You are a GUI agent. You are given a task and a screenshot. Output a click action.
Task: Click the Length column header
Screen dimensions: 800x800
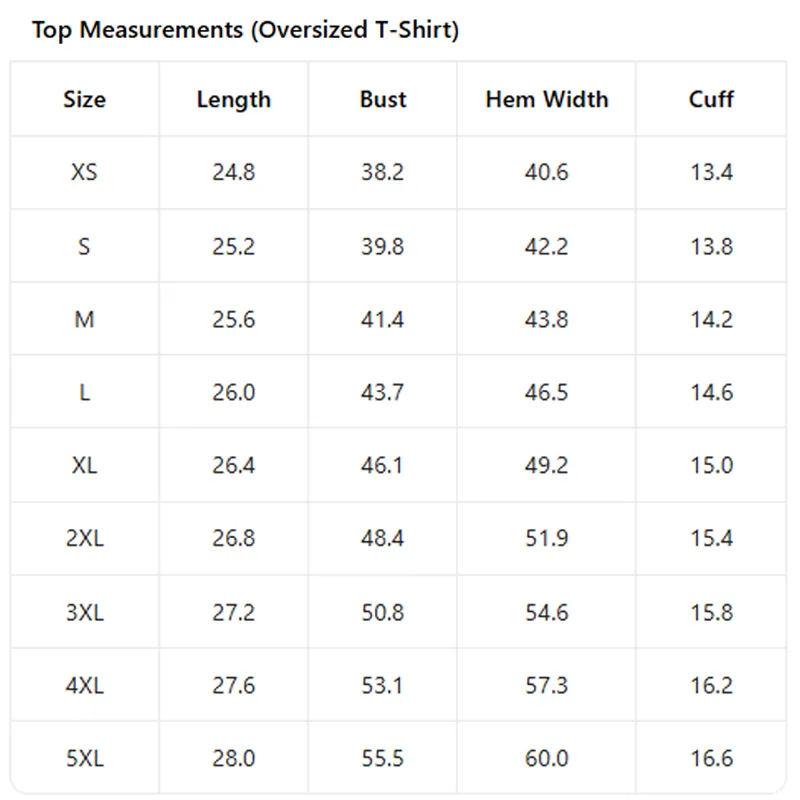point(233,100)
